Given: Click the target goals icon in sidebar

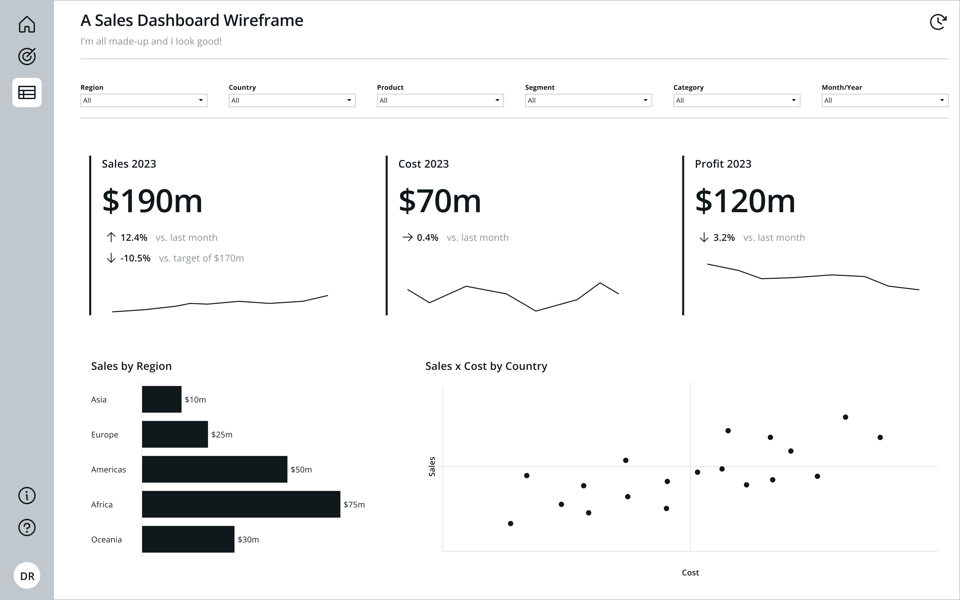Looking at the screenshot, I should (27, 57).
